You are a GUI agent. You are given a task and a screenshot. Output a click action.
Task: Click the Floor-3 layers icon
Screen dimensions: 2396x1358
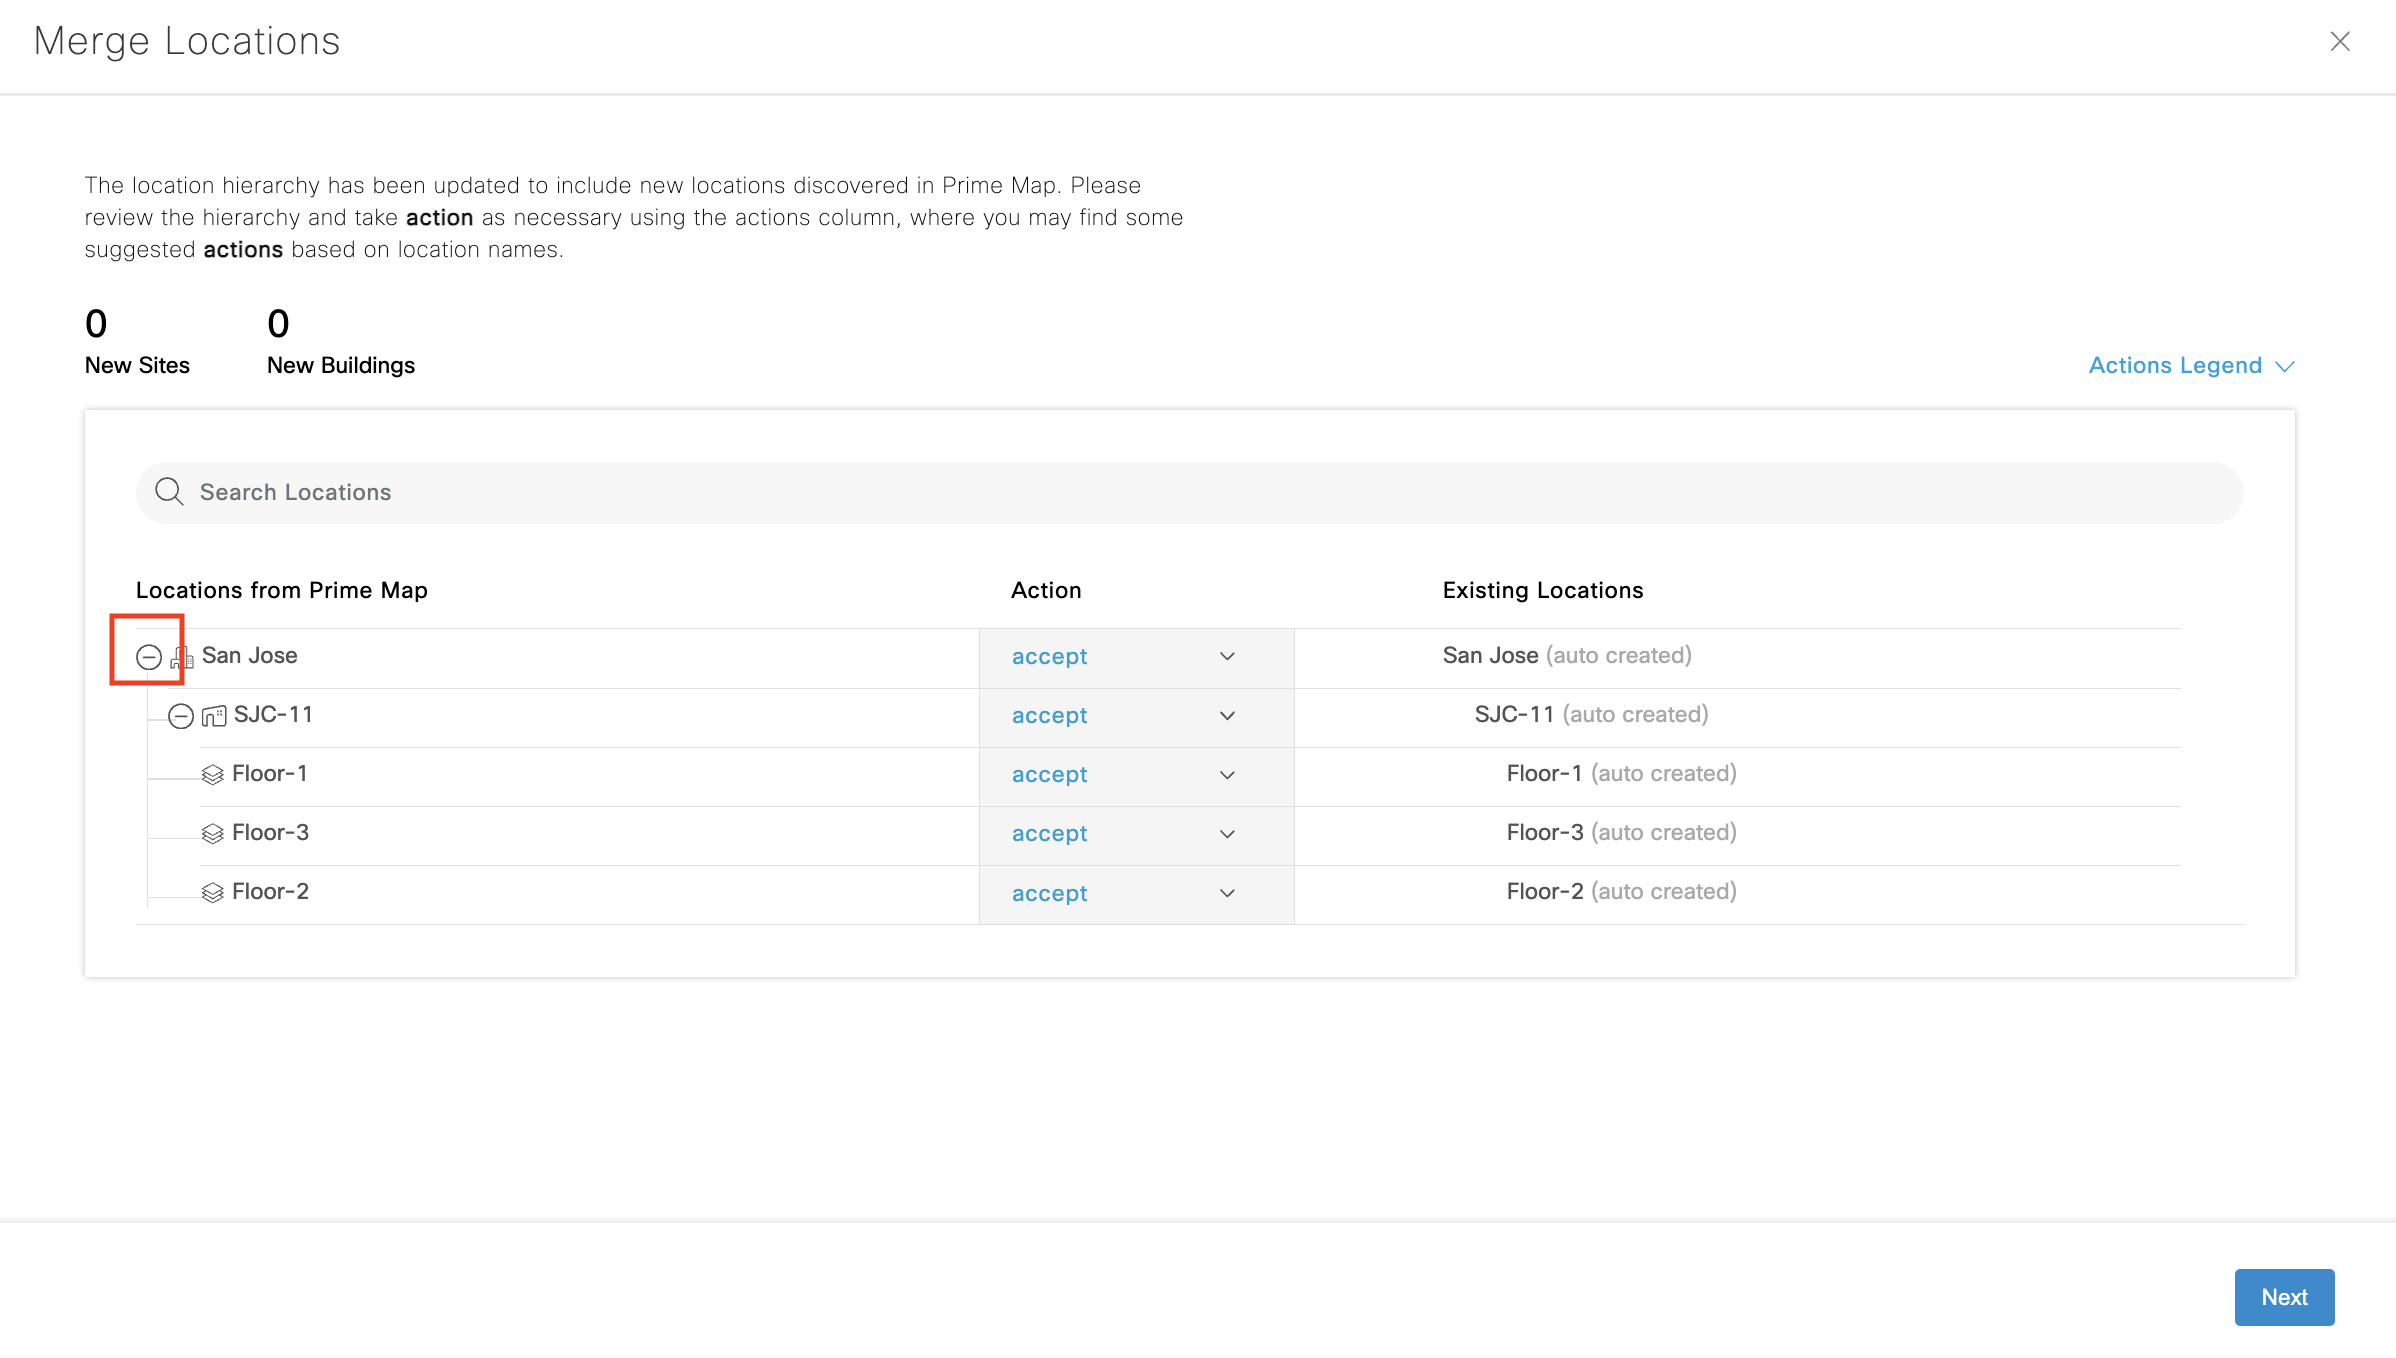coord(212,834)
